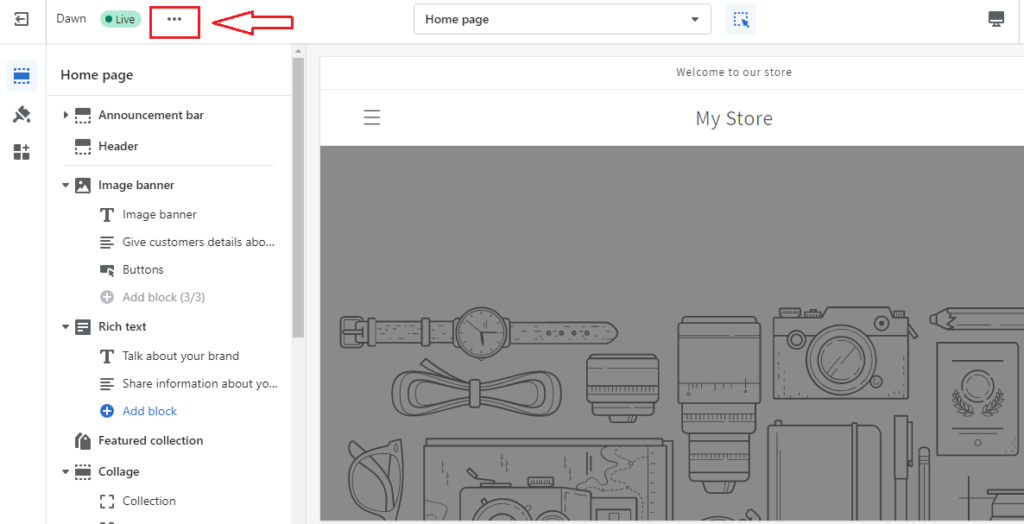Viewport: 1024px width, 524px height.
Task: Select the Header section
Action: tap(118, 146)
